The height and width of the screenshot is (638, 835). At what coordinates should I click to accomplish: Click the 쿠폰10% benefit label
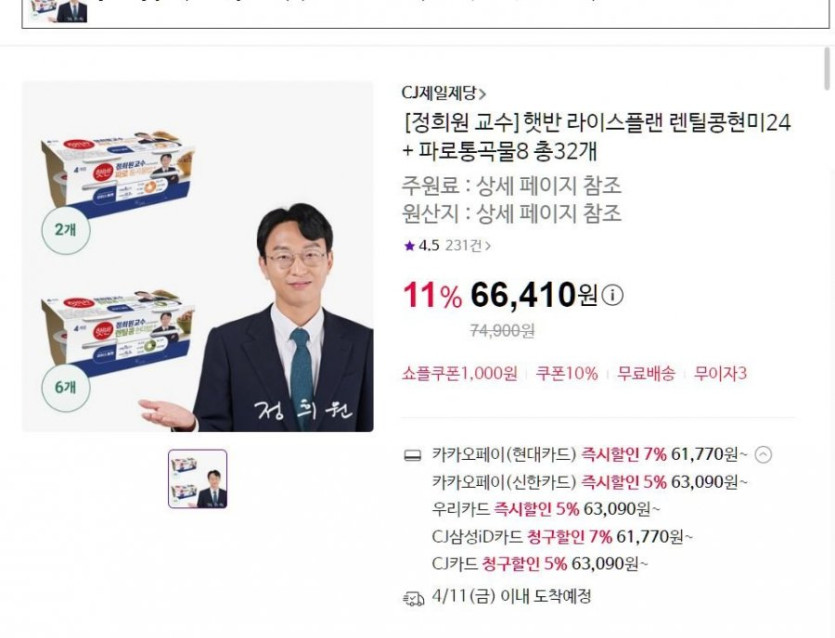(x=567, y=374)
